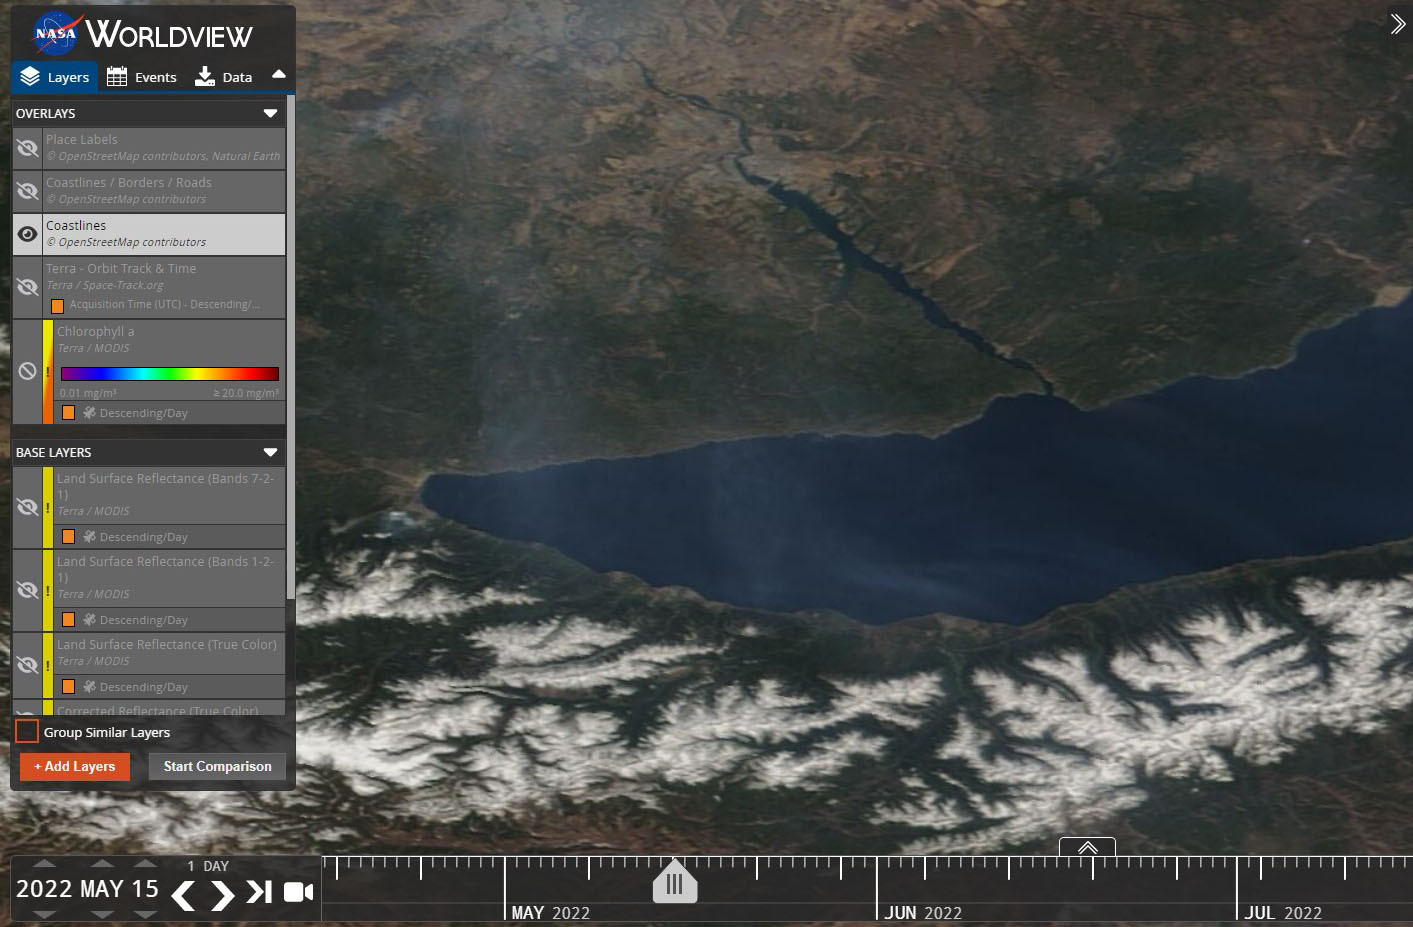Click the Start Comparison button
The width and height of the screenshot is (1413, 927).
[217, 766]
